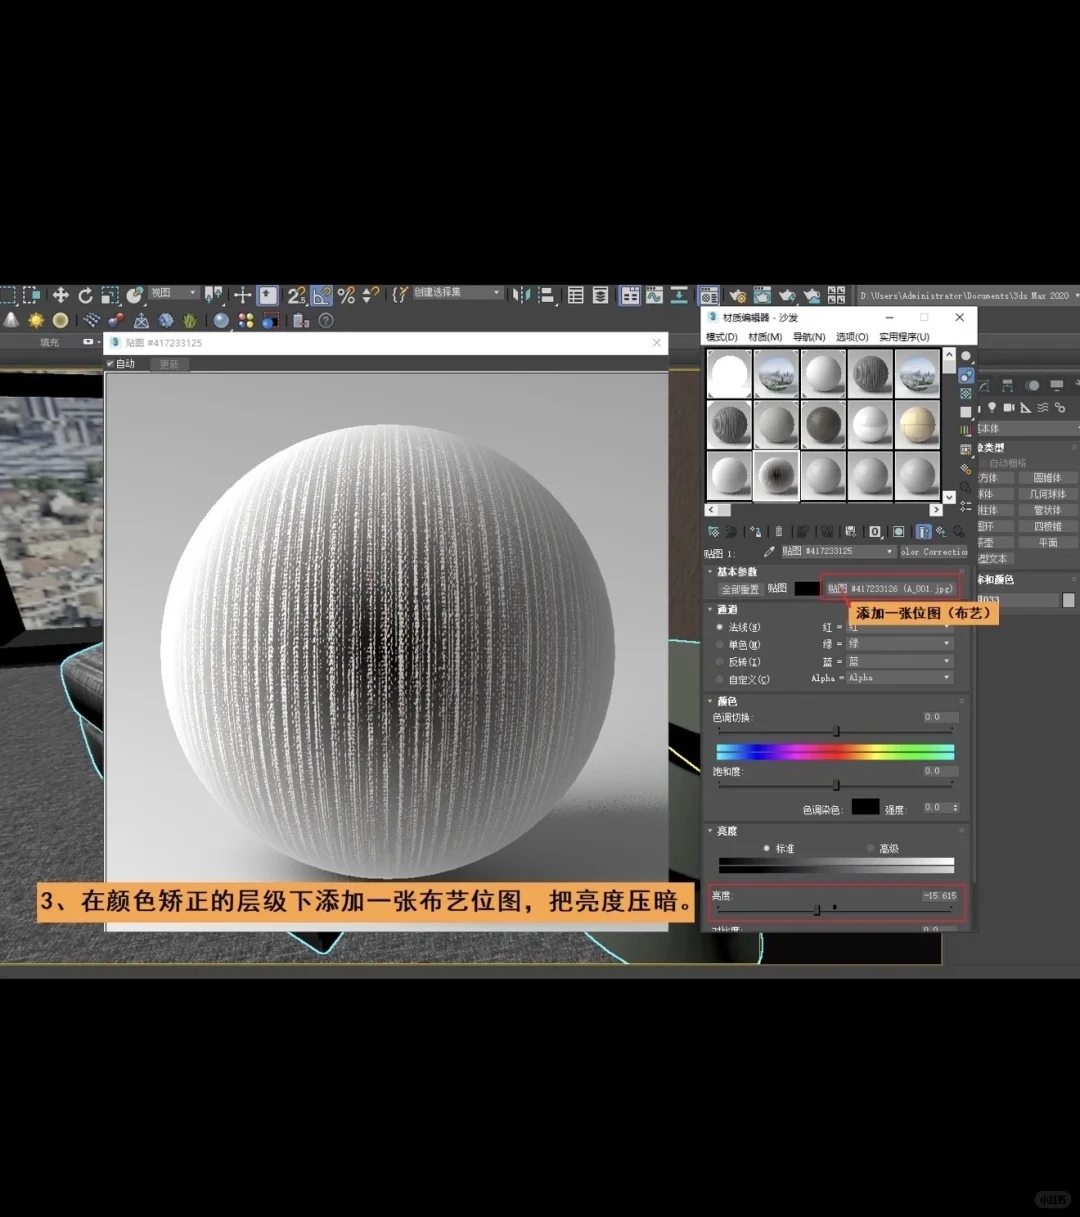Viewport: 1080px width, 1217px height.
Task: Collapse the 基本参数 rollout
Action: pyautogui.click(x=710, y=571)
